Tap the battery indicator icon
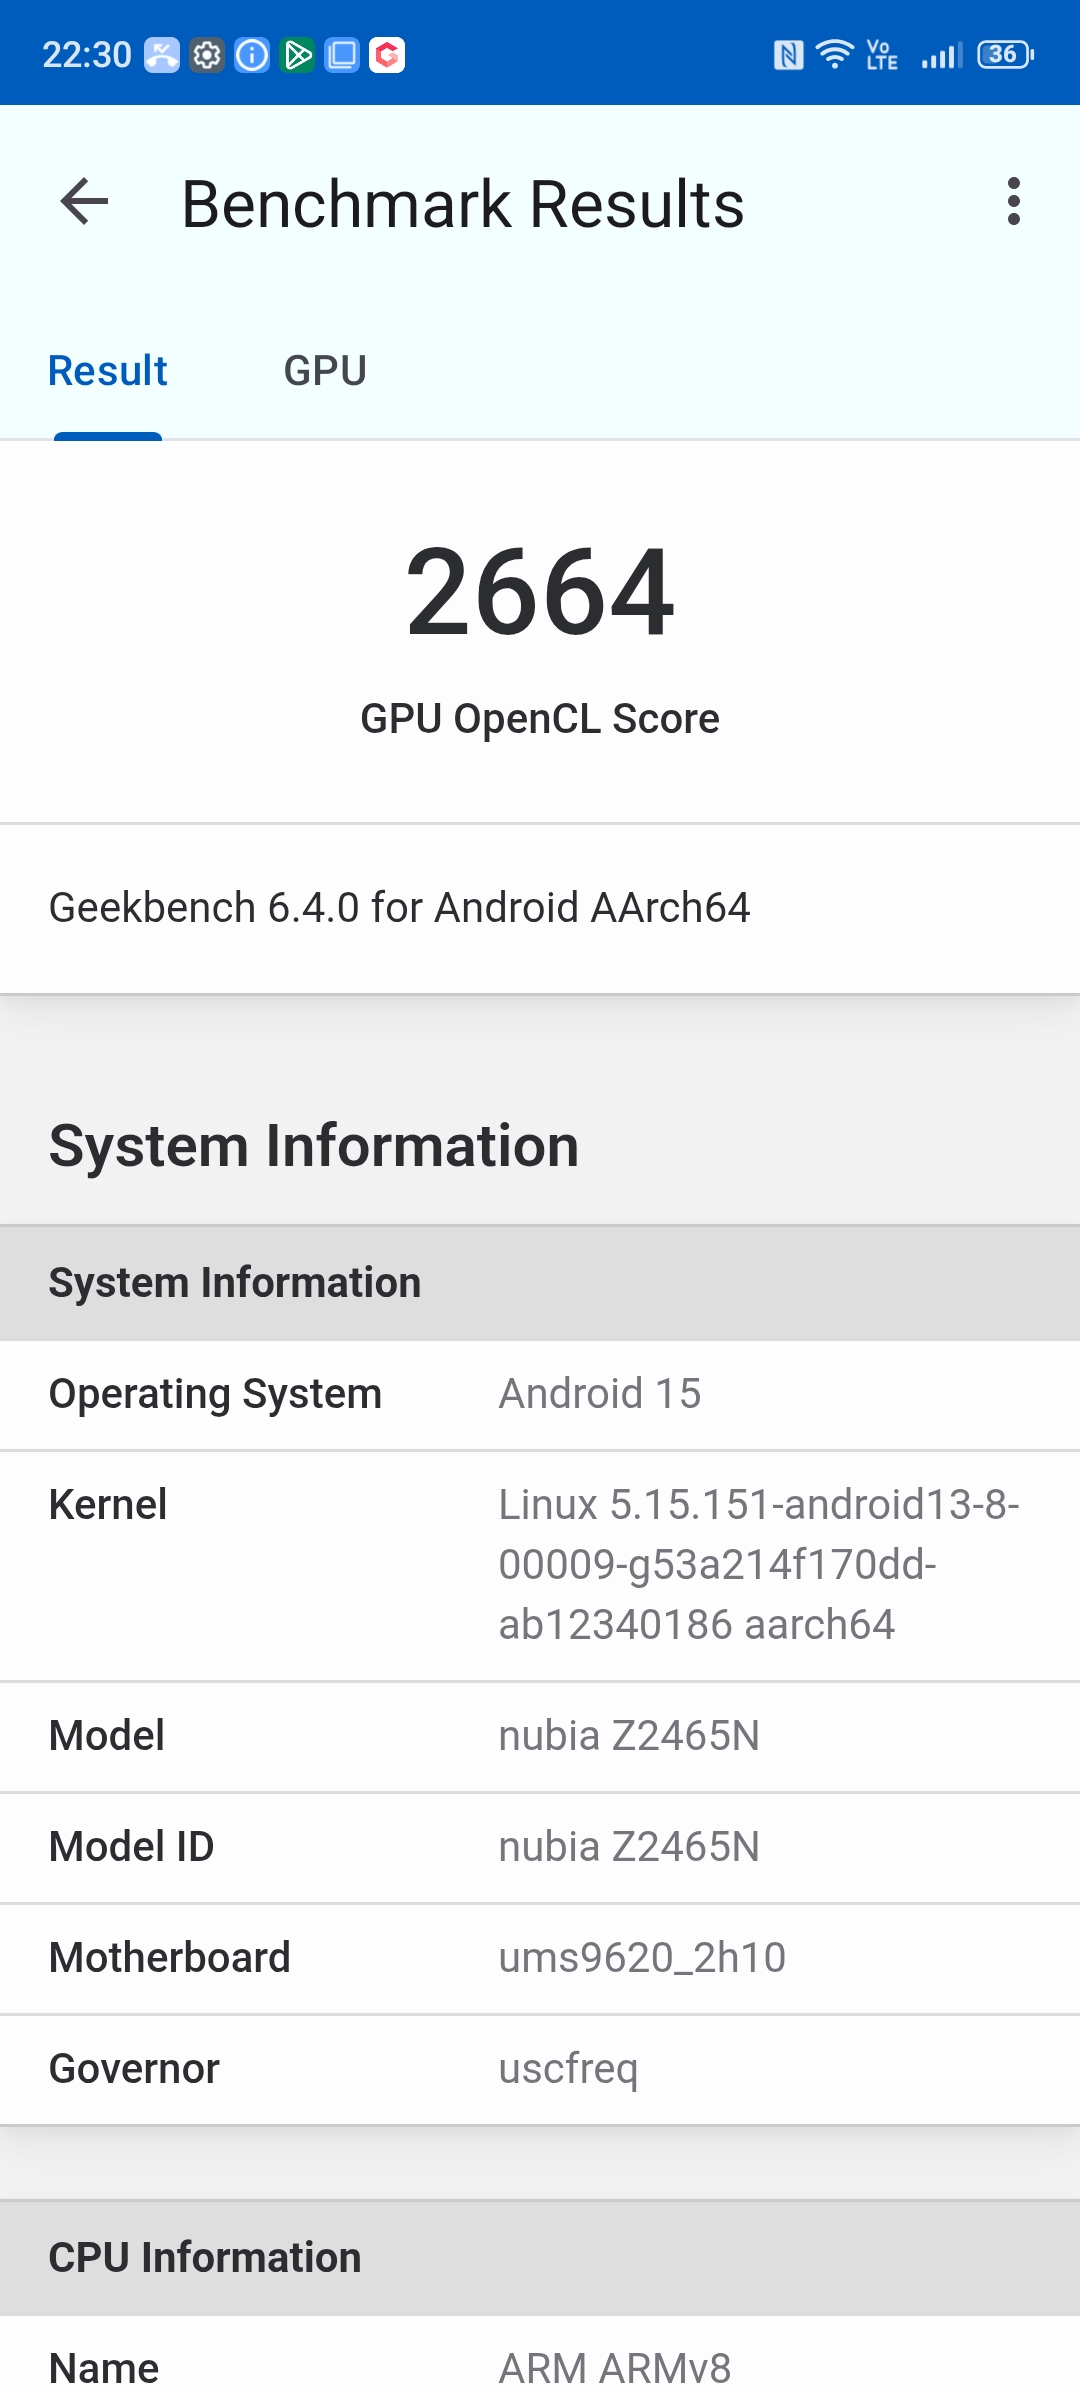 click(x=1005, y=54)
